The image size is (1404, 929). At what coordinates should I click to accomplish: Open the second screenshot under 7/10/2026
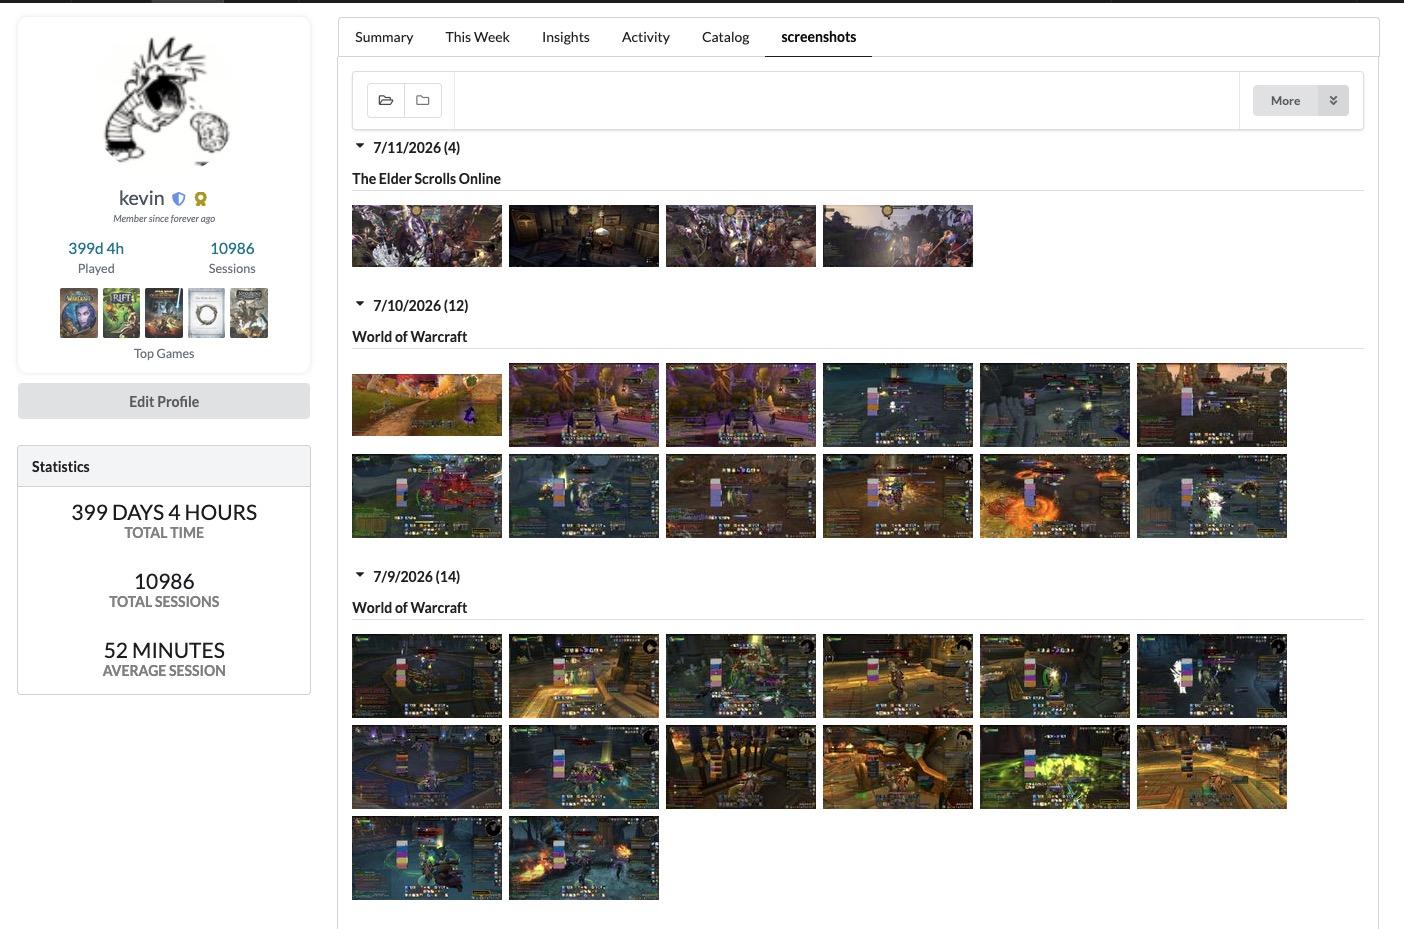click(584, 405)
